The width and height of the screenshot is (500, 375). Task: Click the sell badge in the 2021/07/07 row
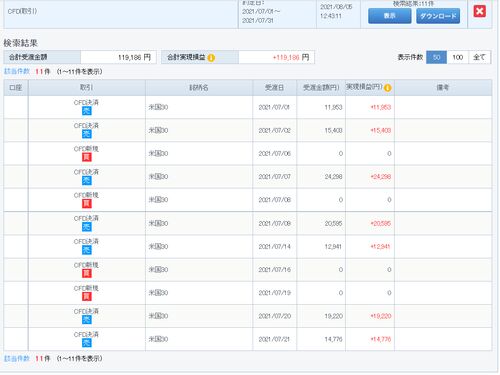pos(87,180)
